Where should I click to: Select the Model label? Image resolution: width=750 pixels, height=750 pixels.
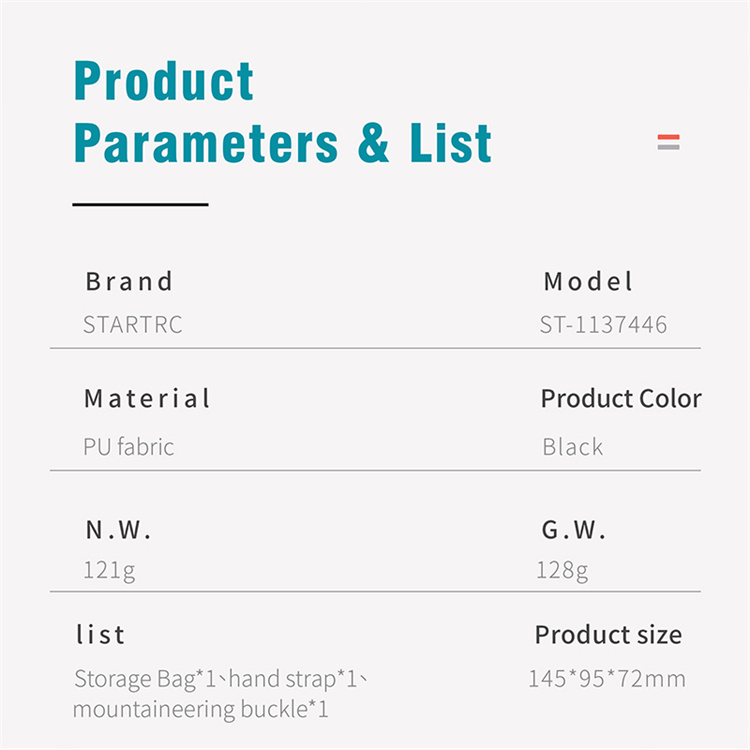click(x=588, y=282)
